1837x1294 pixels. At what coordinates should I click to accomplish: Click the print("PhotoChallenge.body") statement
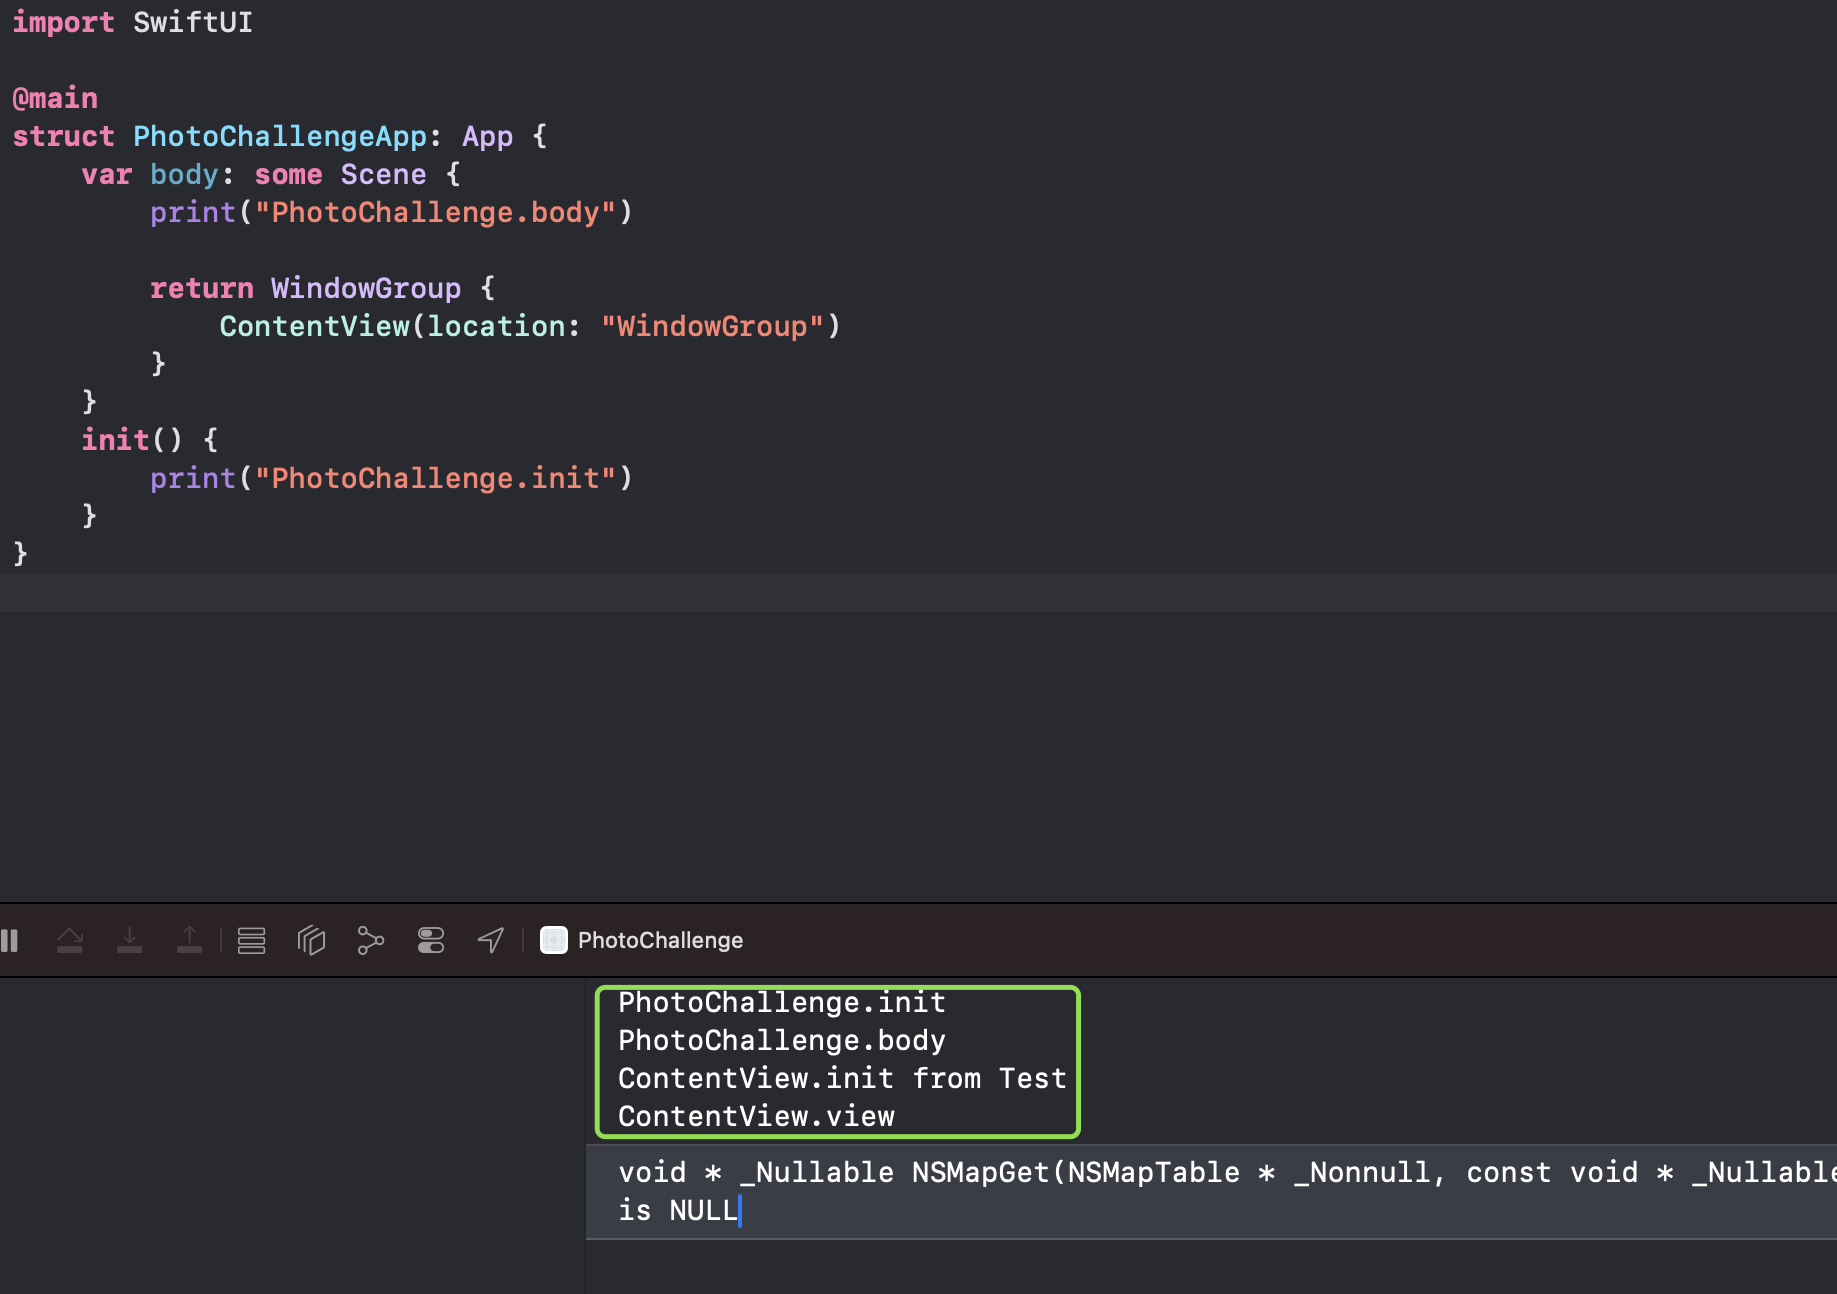(391, 212)
